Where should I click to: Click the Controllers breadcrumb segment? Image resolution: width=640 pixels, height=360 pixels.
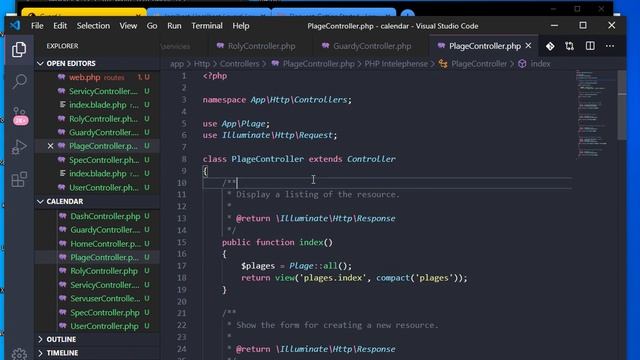coord(239,64)
